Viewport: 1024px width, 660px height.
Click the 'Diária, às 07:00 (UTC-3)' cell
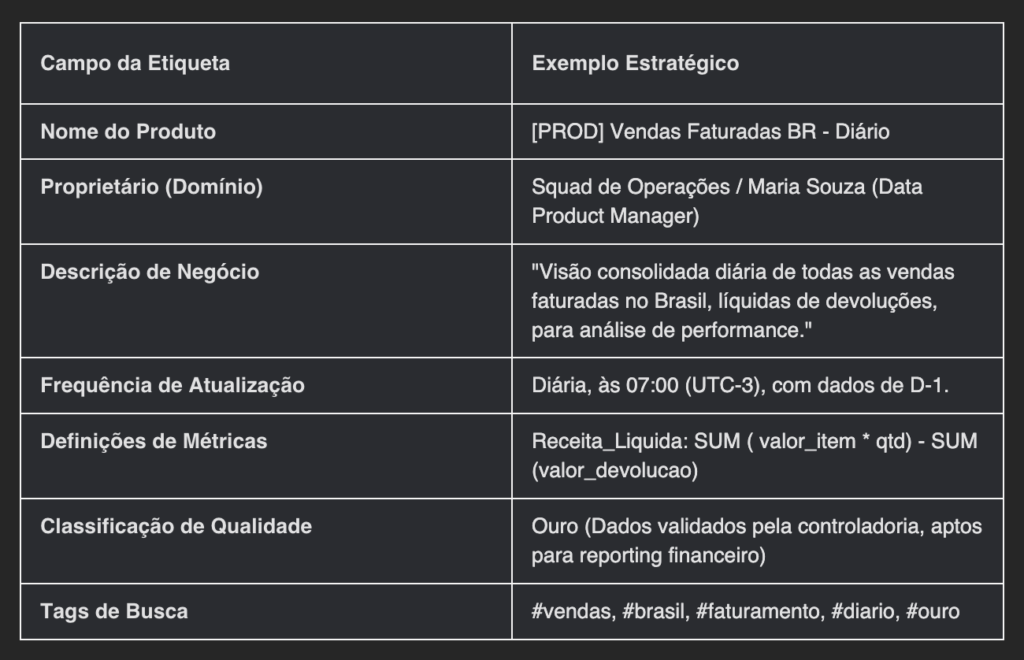(740, 386)
